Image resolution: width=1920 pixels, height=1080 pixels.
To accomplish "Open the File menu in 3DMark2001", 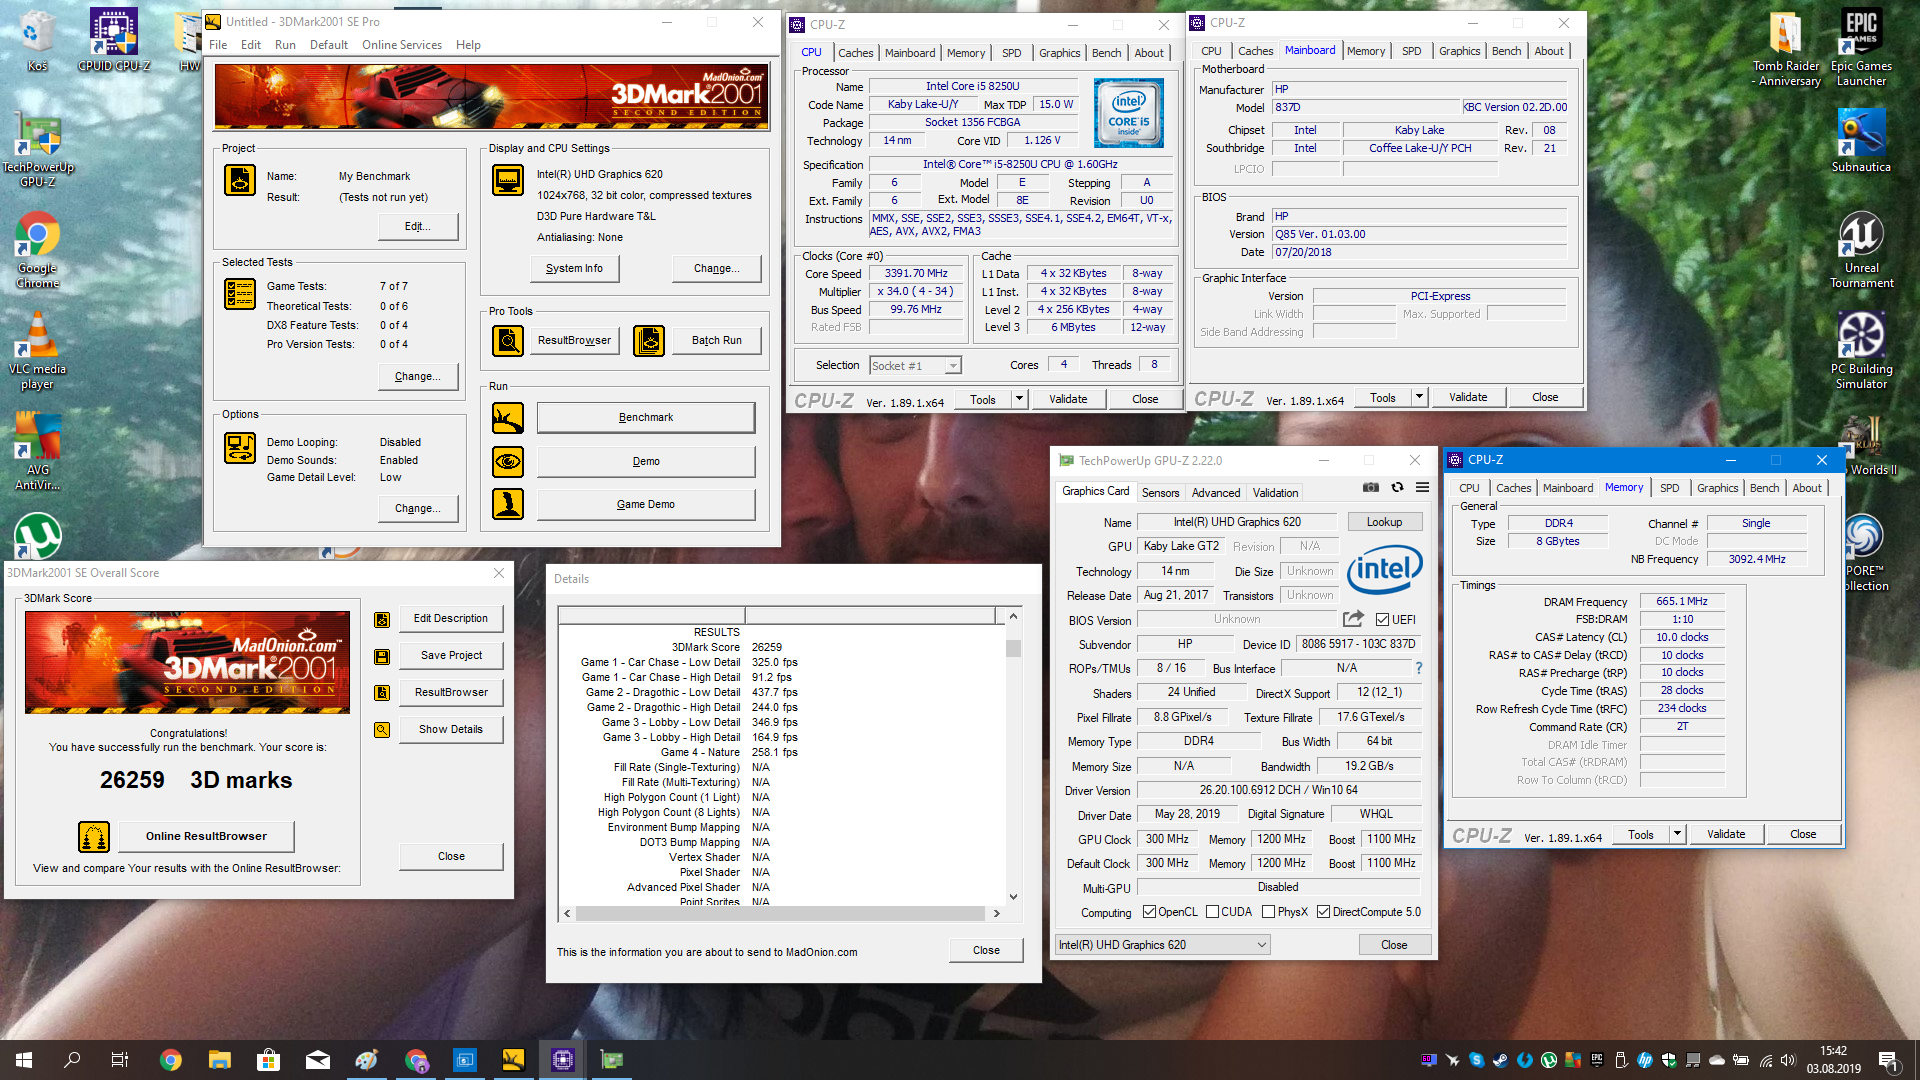I will click(218, 45).
